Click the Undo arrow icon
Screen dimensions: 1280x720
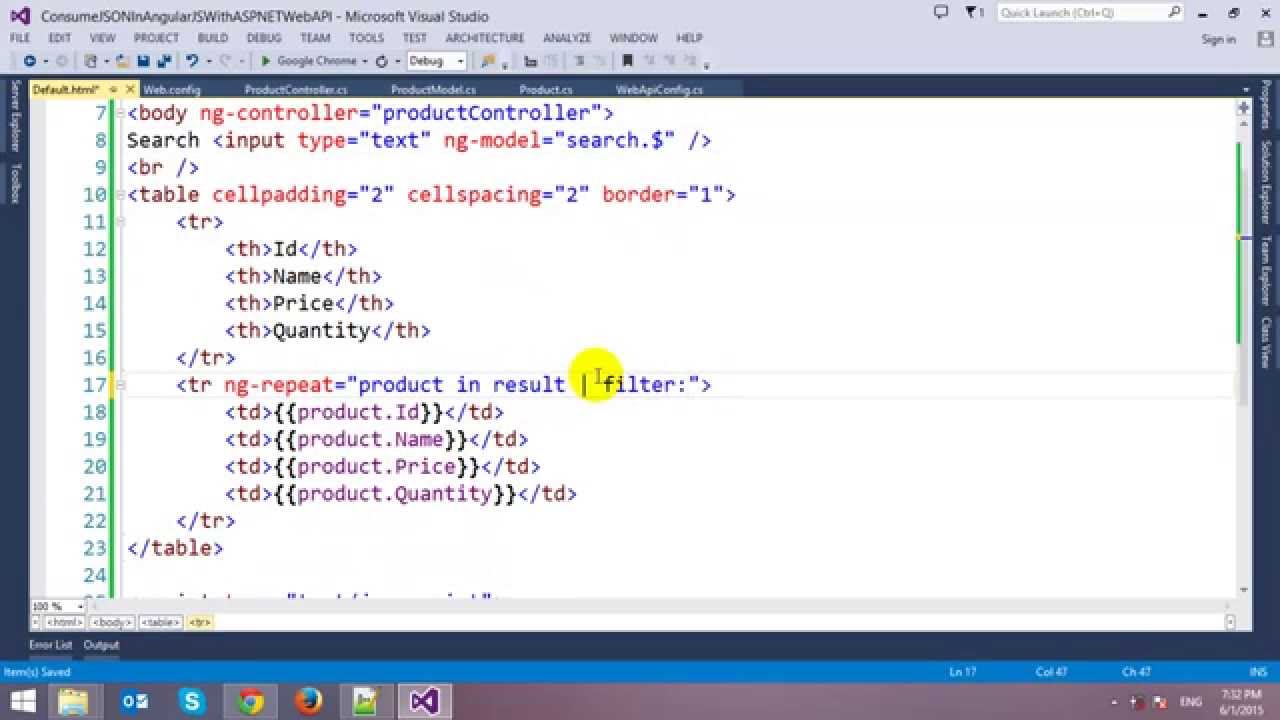click(x=192, y=61)
